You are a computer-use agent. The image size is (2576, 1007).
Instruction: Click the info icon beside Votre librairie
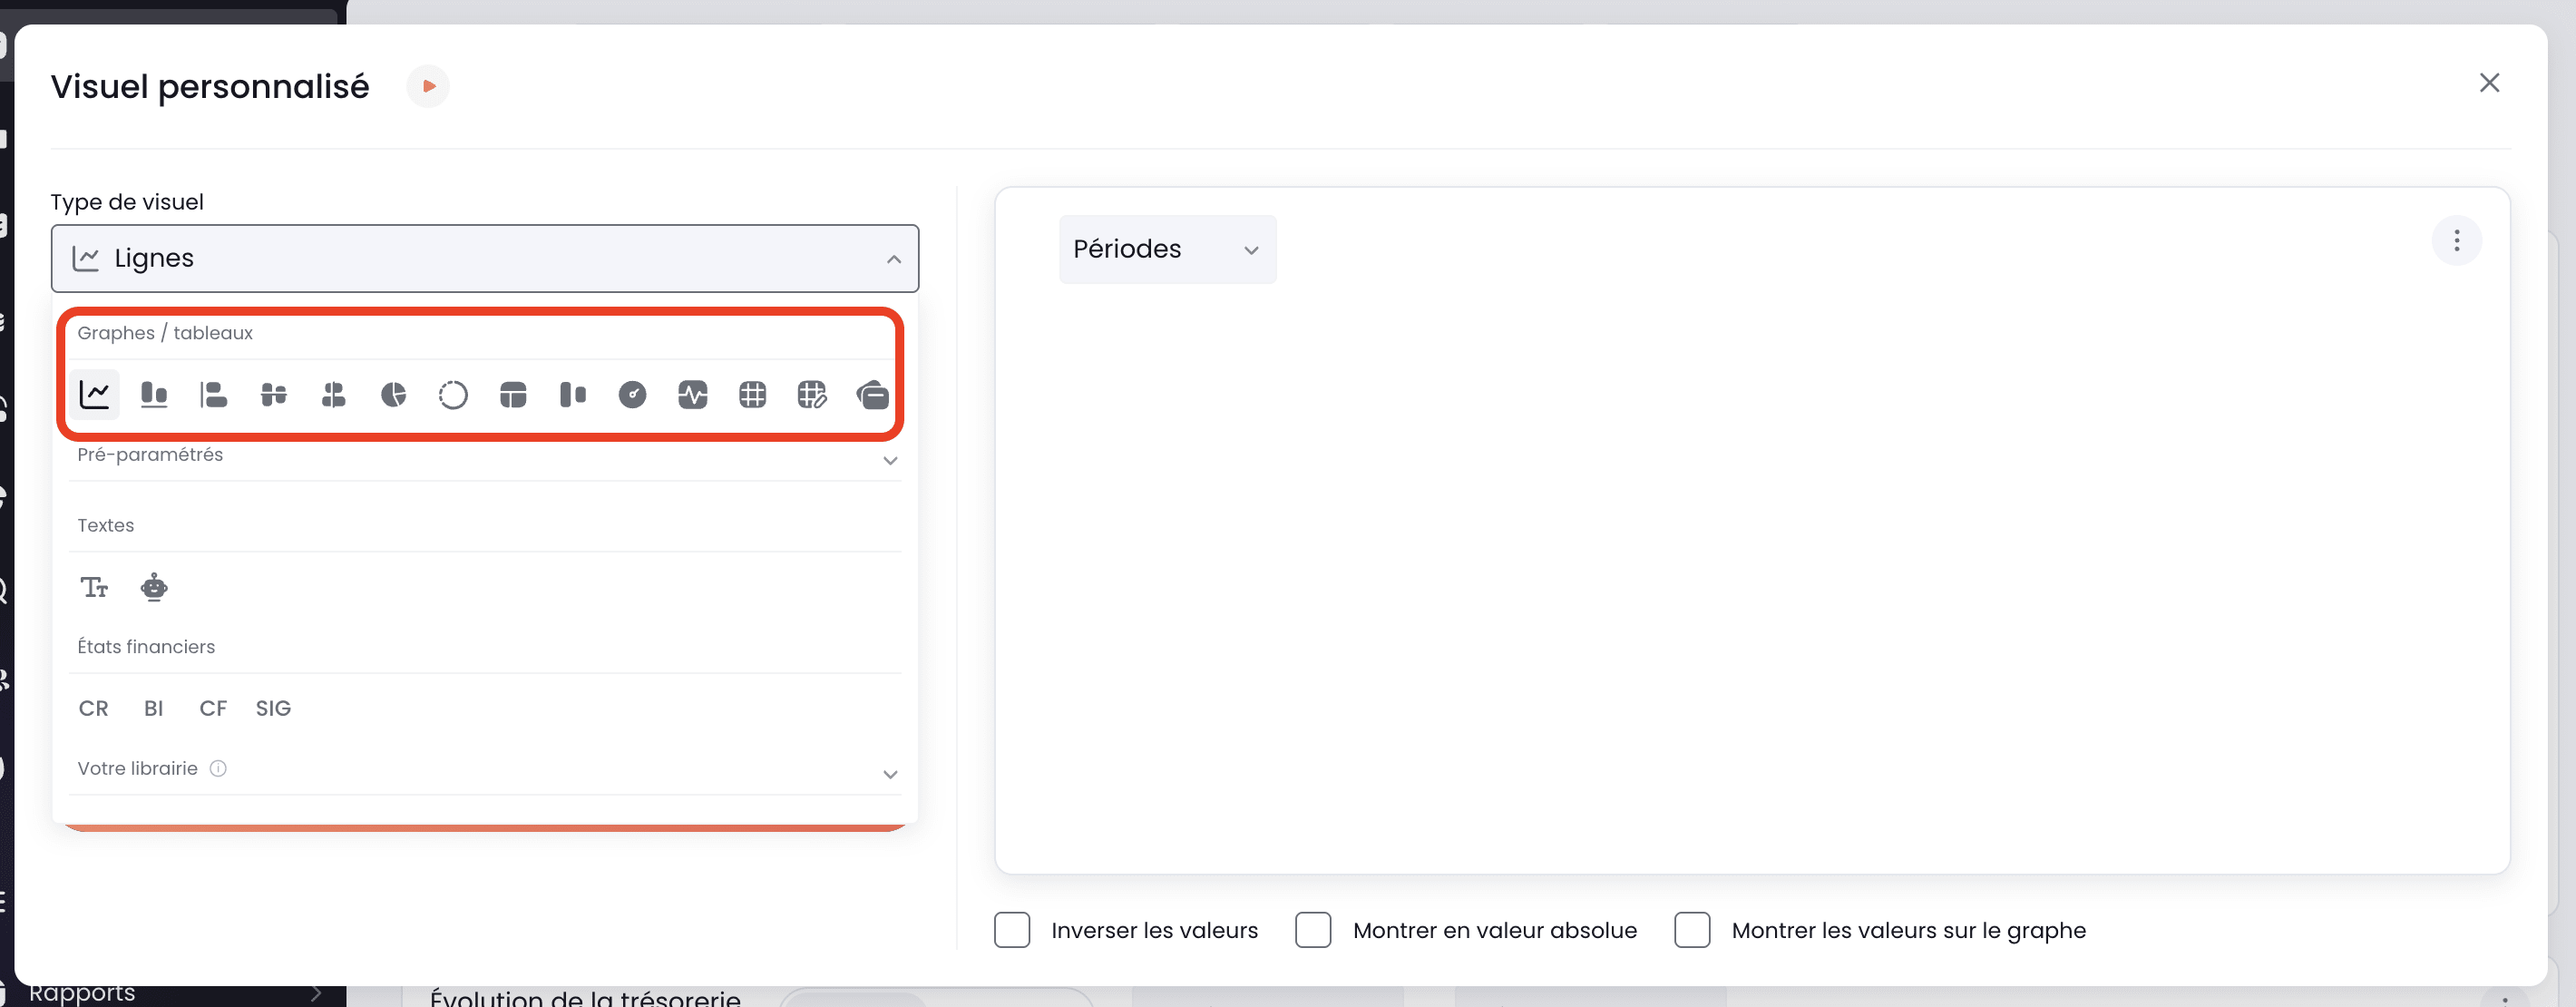point(218,768)
